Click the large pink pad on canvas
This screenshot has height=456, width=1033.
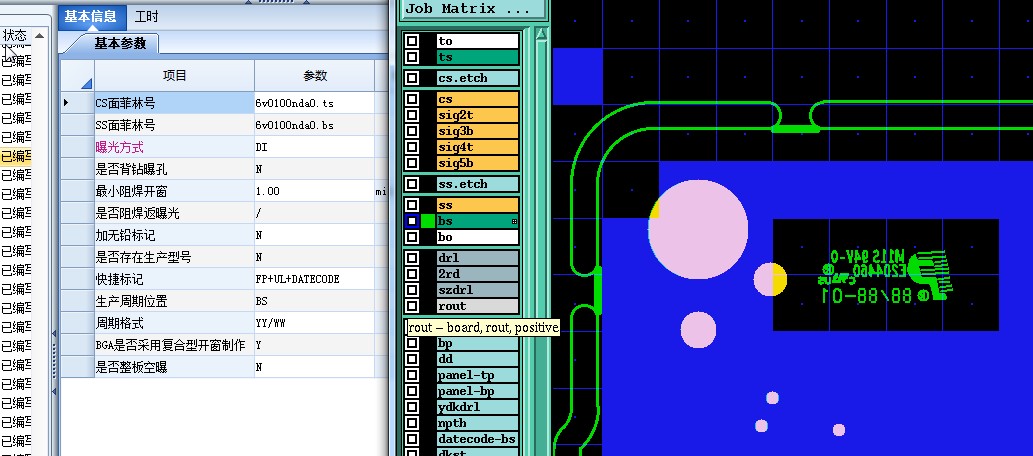[x=698, y=229]
